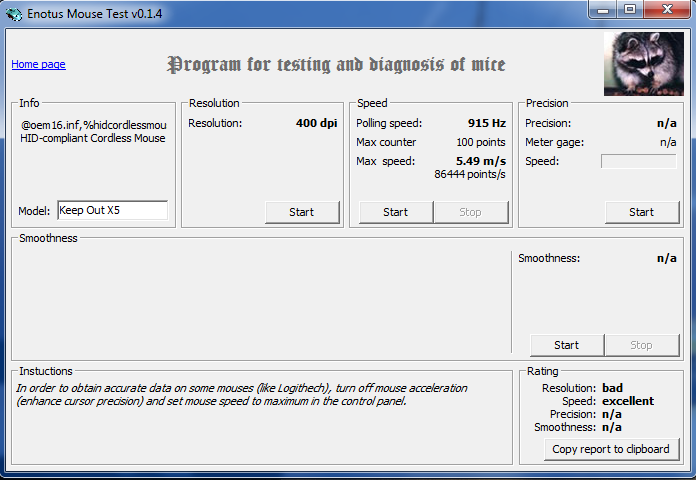Click the 5.49 m/s max speed value
Viewport: 696px width, 480px height.
pos(481,161)
